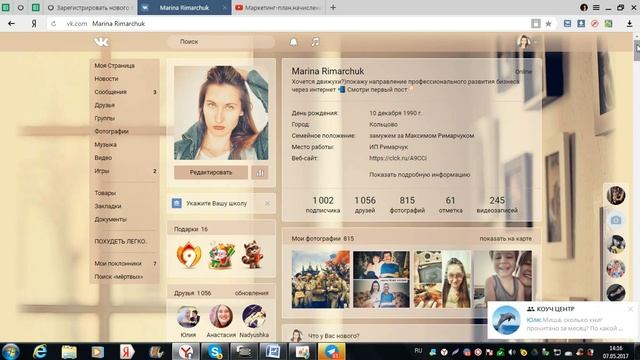This screenshot has width=640, height=360.
Task: Open 'Сообщения' in sidebar
Action: point(111,92)
